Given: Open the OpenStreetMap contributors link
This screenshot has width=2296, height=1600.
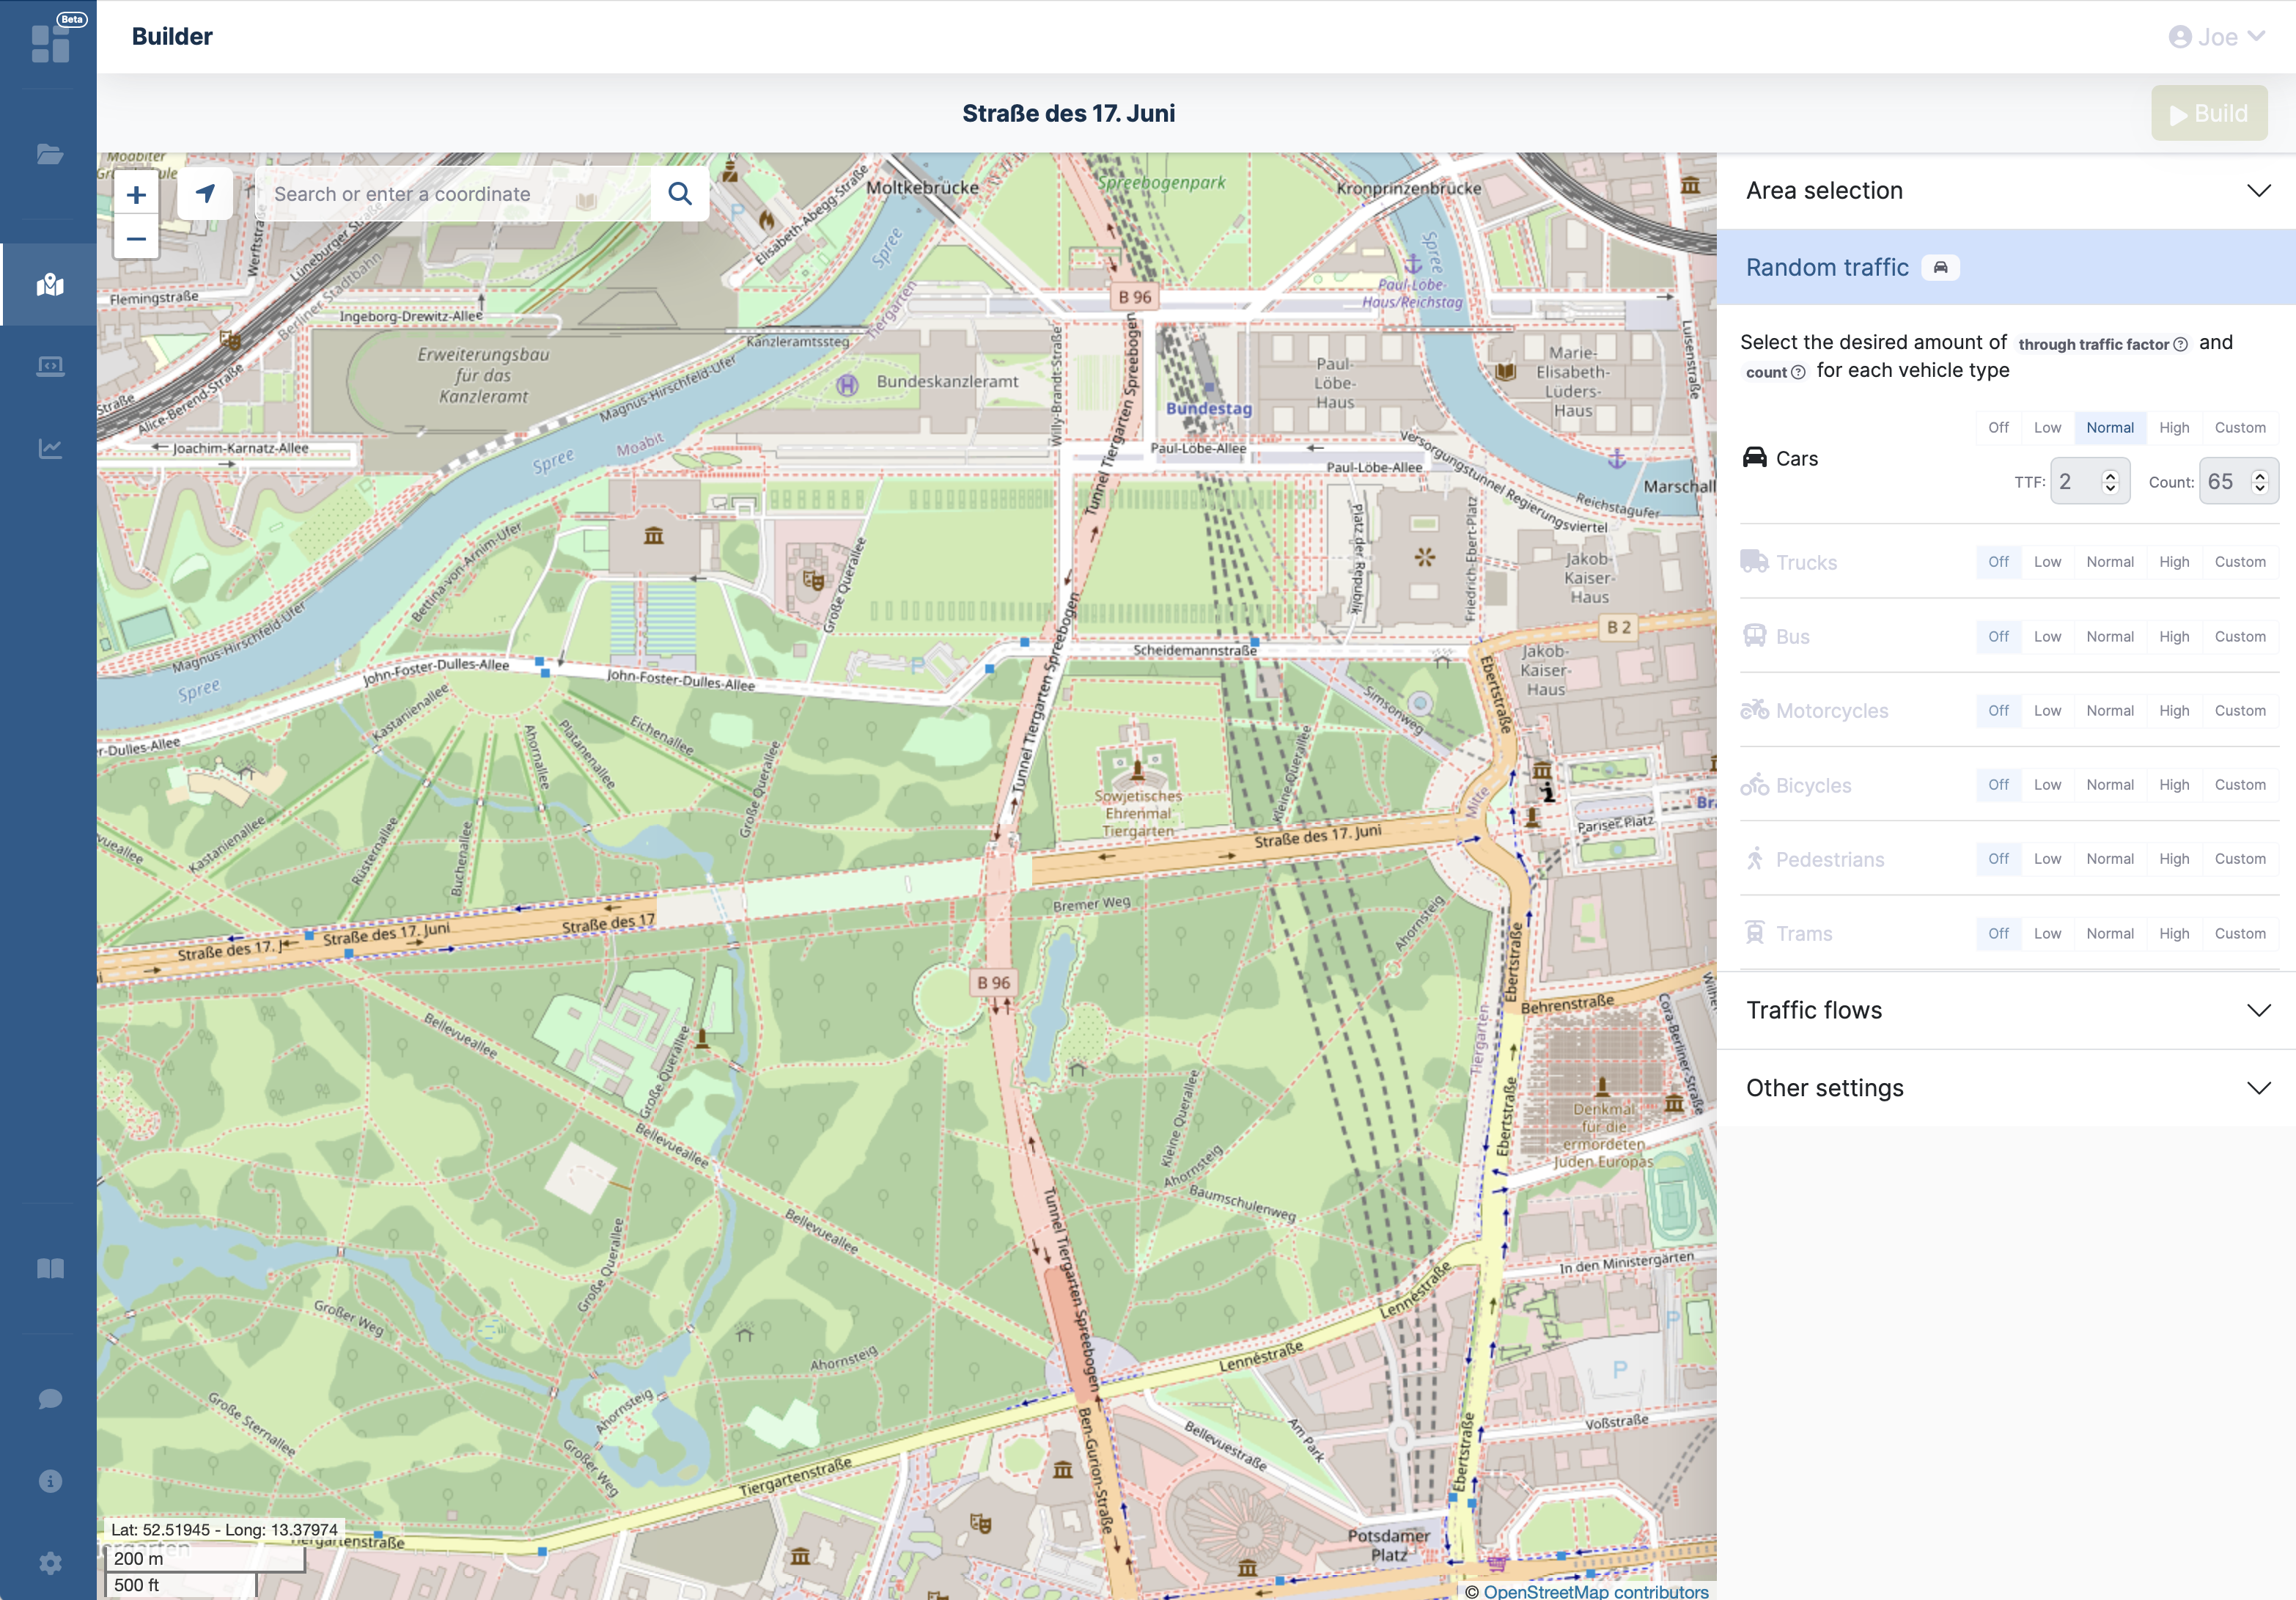Looking at the screenshot, I should [1596, 1591].
